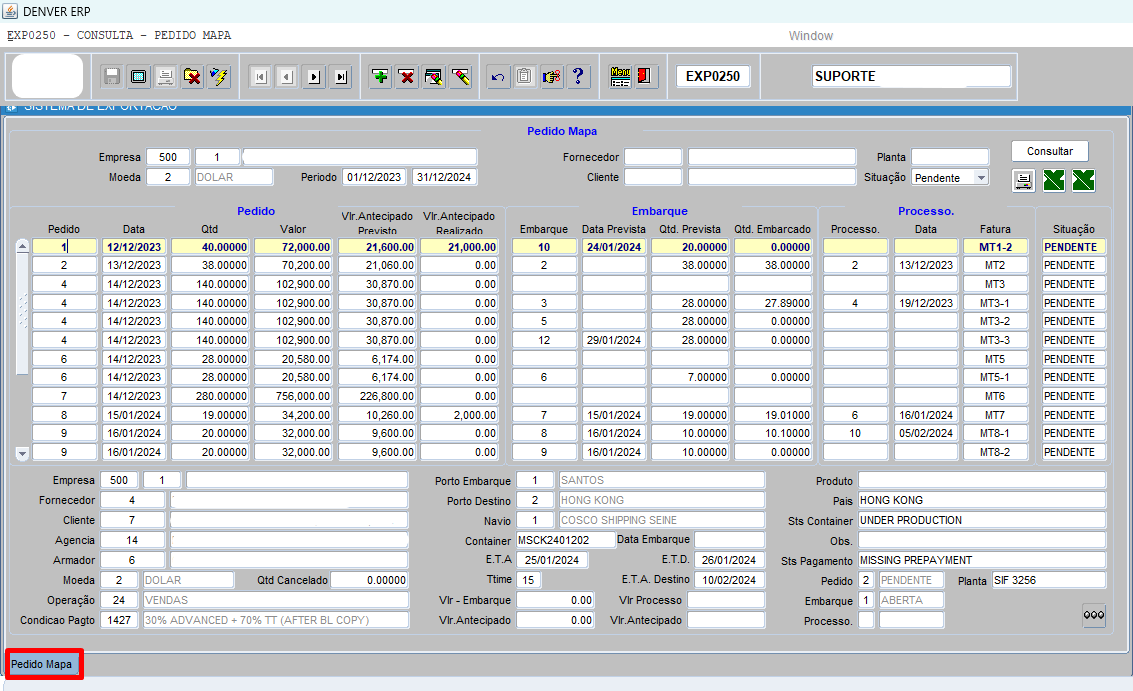Click the Navio name COSCO SHIPPING SEINE
1133x691 pixels.
(x=661, y=520)
